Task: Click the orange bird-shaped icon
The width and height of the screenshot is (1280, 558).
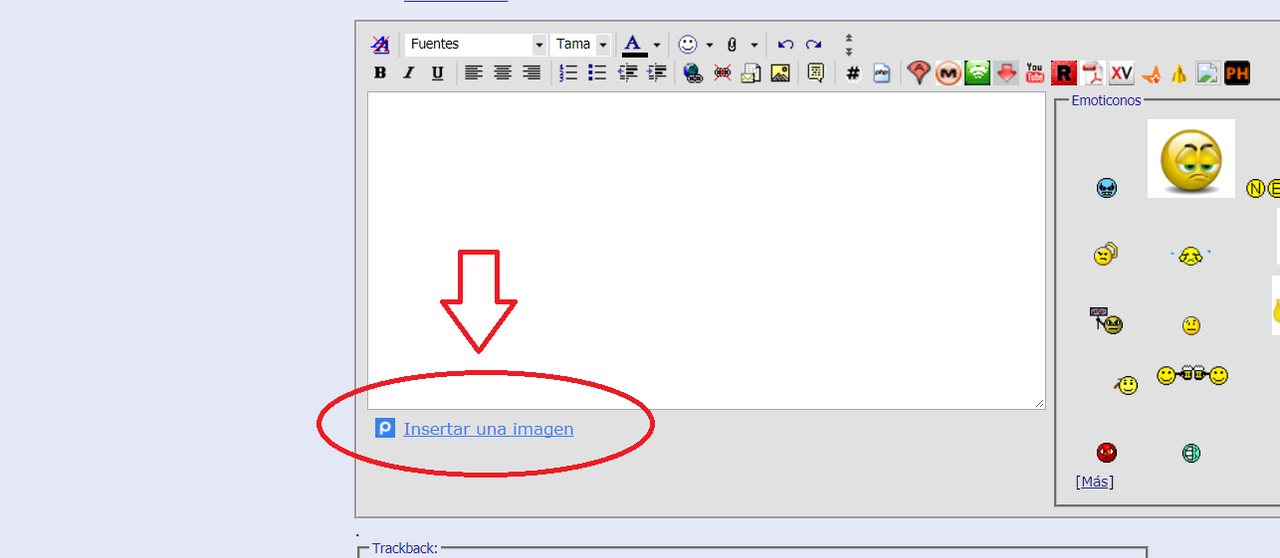Action: pos(1152,73)
